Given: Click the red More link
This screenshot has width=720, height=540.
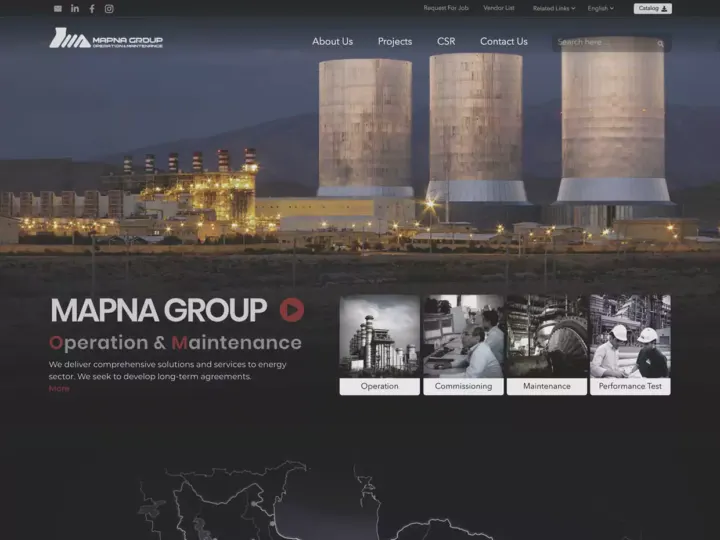Looking at the screenshot, I should [x=59, y=388].
